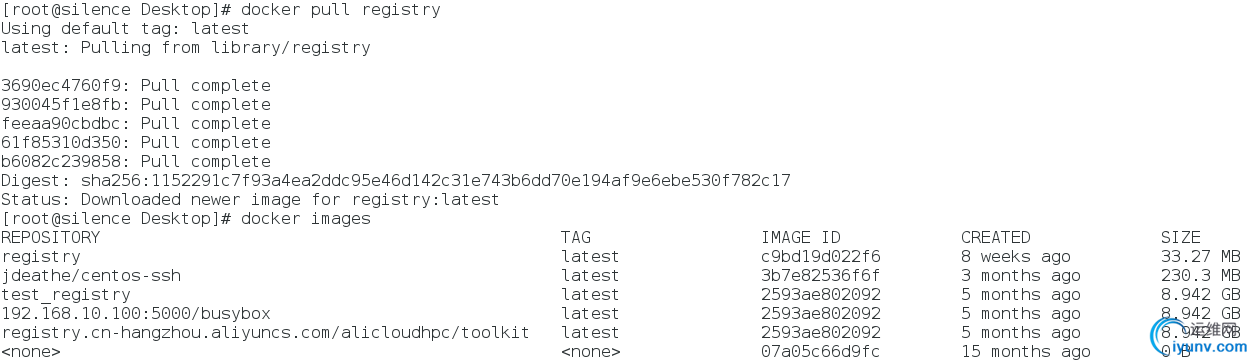The width and height of the screenshot is (1253, 363).
Task: Select the SIZE column header
Action: (x=1181, y=238)
